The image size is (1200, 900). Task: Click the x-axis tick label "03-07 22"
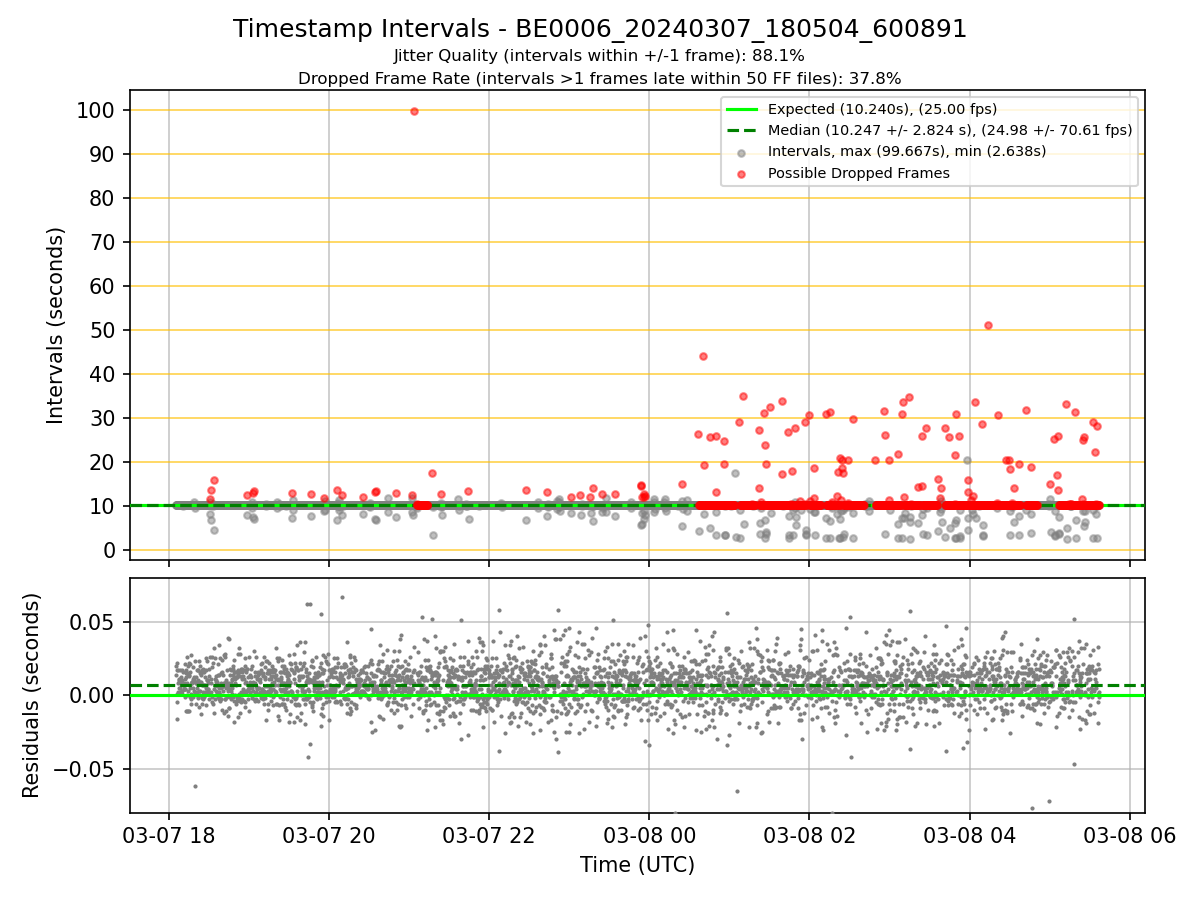click(489, 835)
